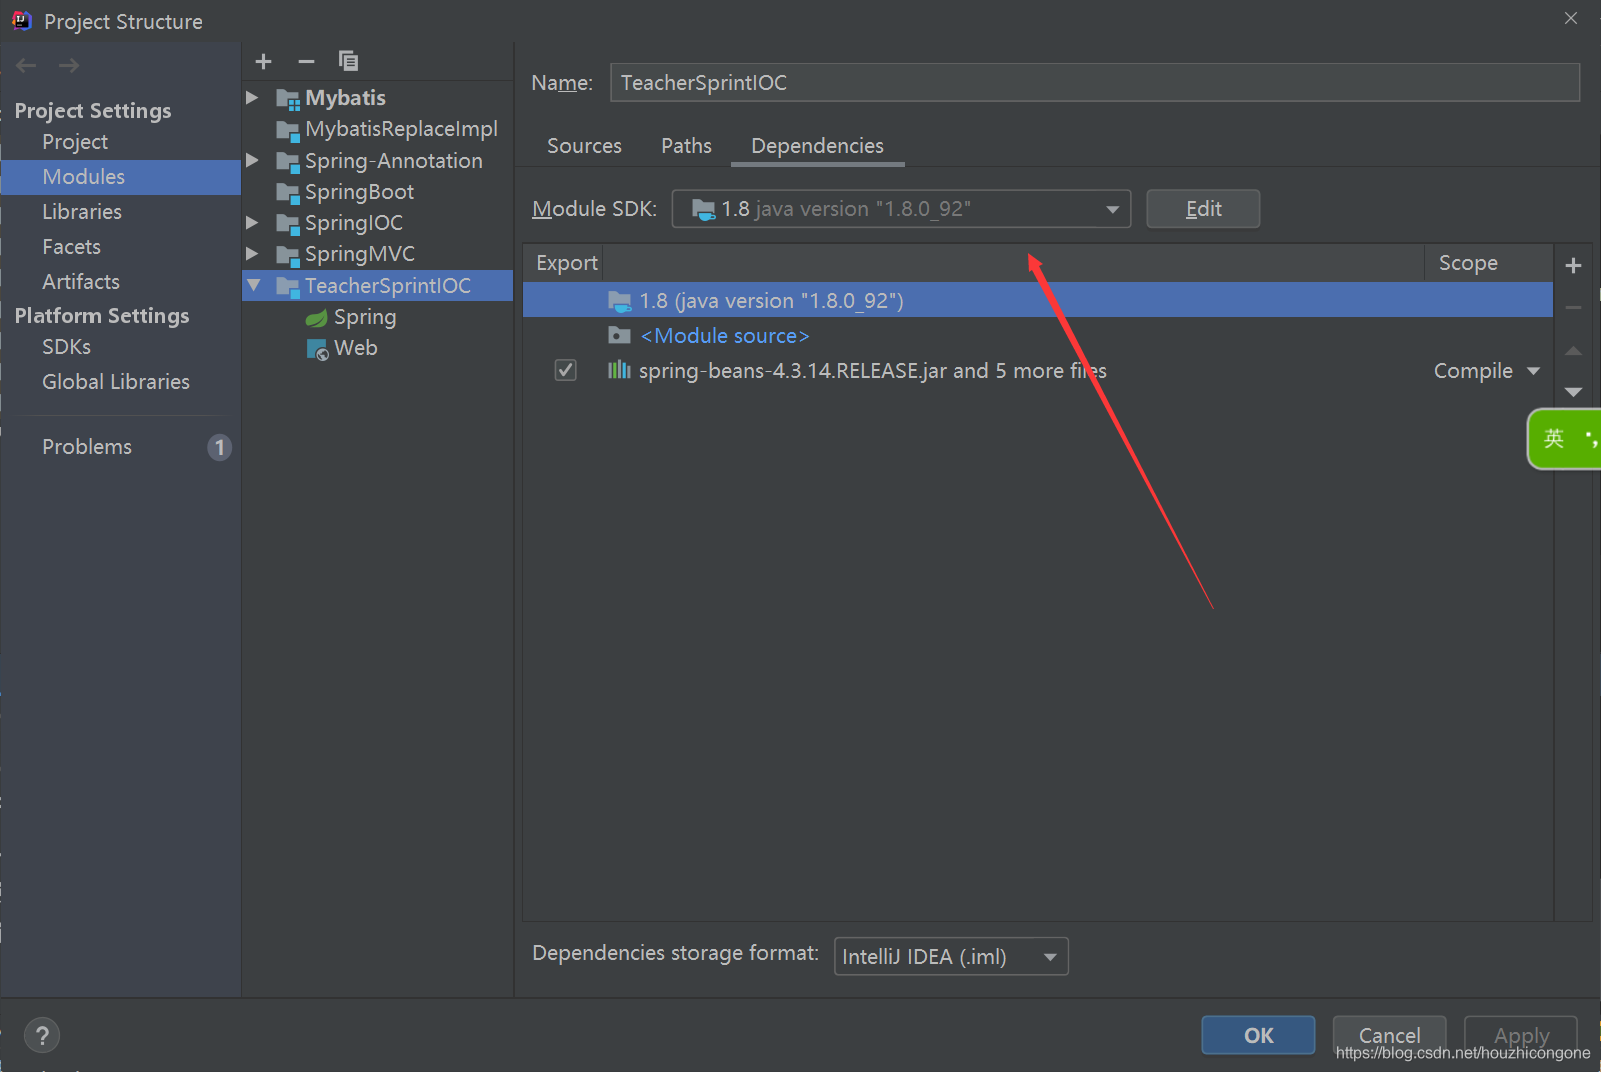Viewport: 1601px width, 1072px height.
Task: Click the Mybatis module folder icon
Action: (x=288, y=99)
